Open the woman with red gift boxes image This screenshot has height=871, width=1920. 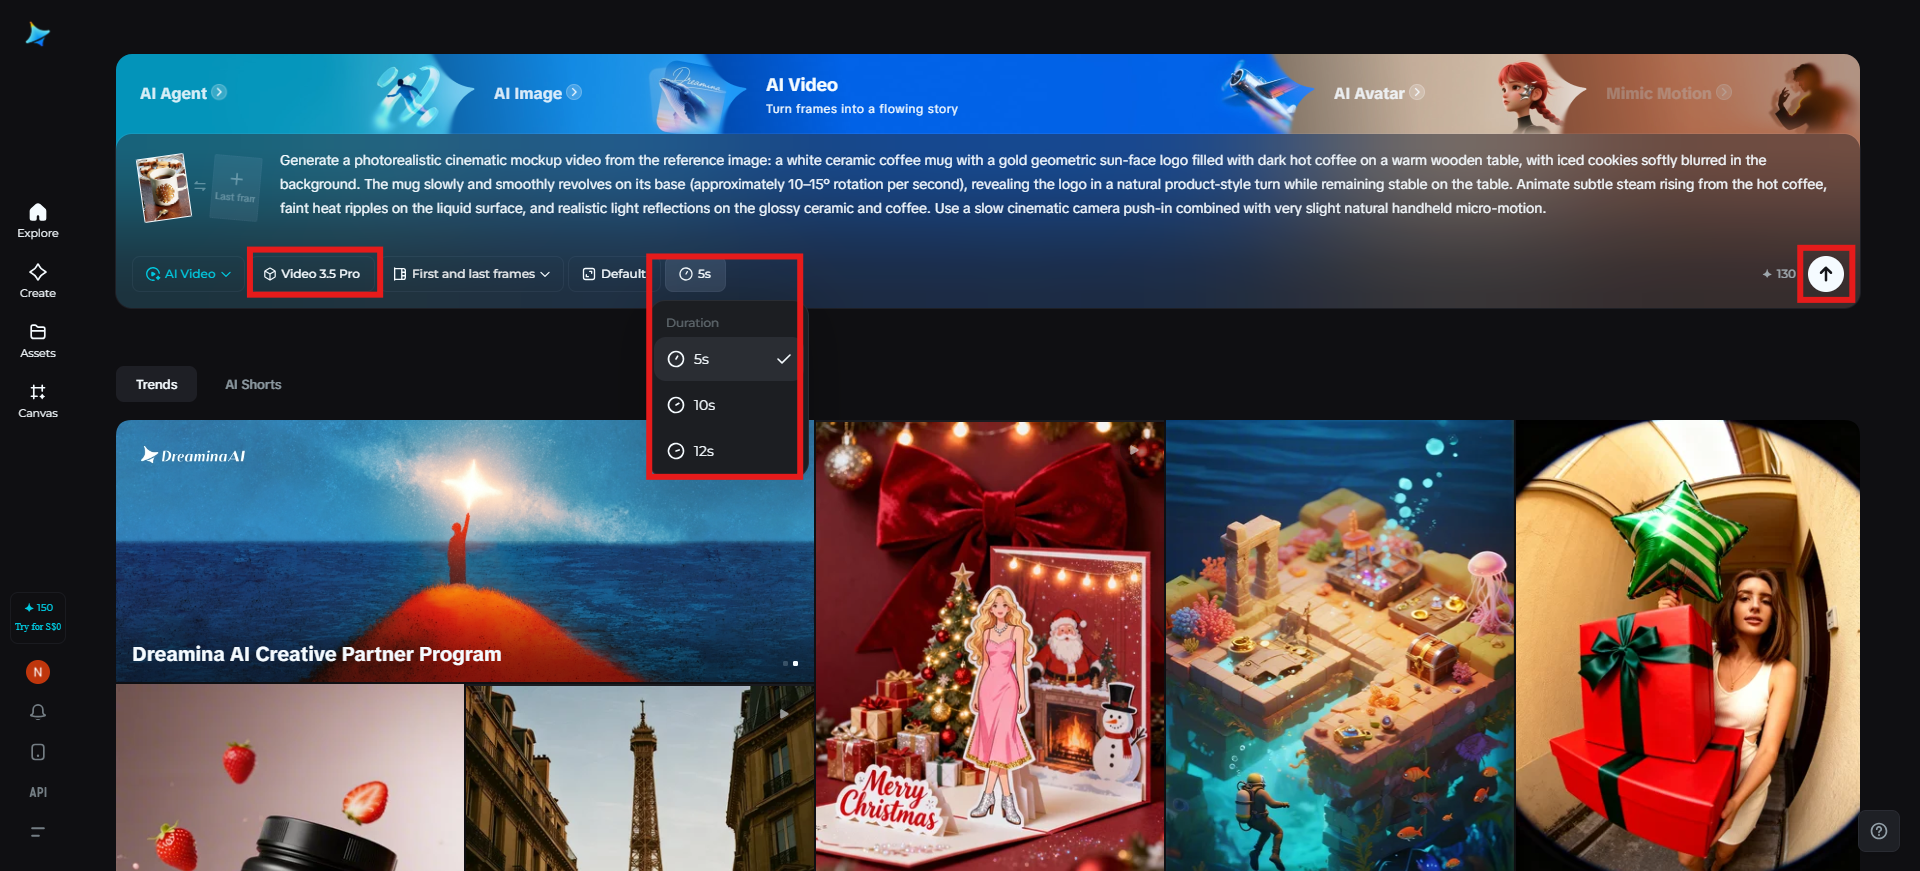pos(1688,646)
